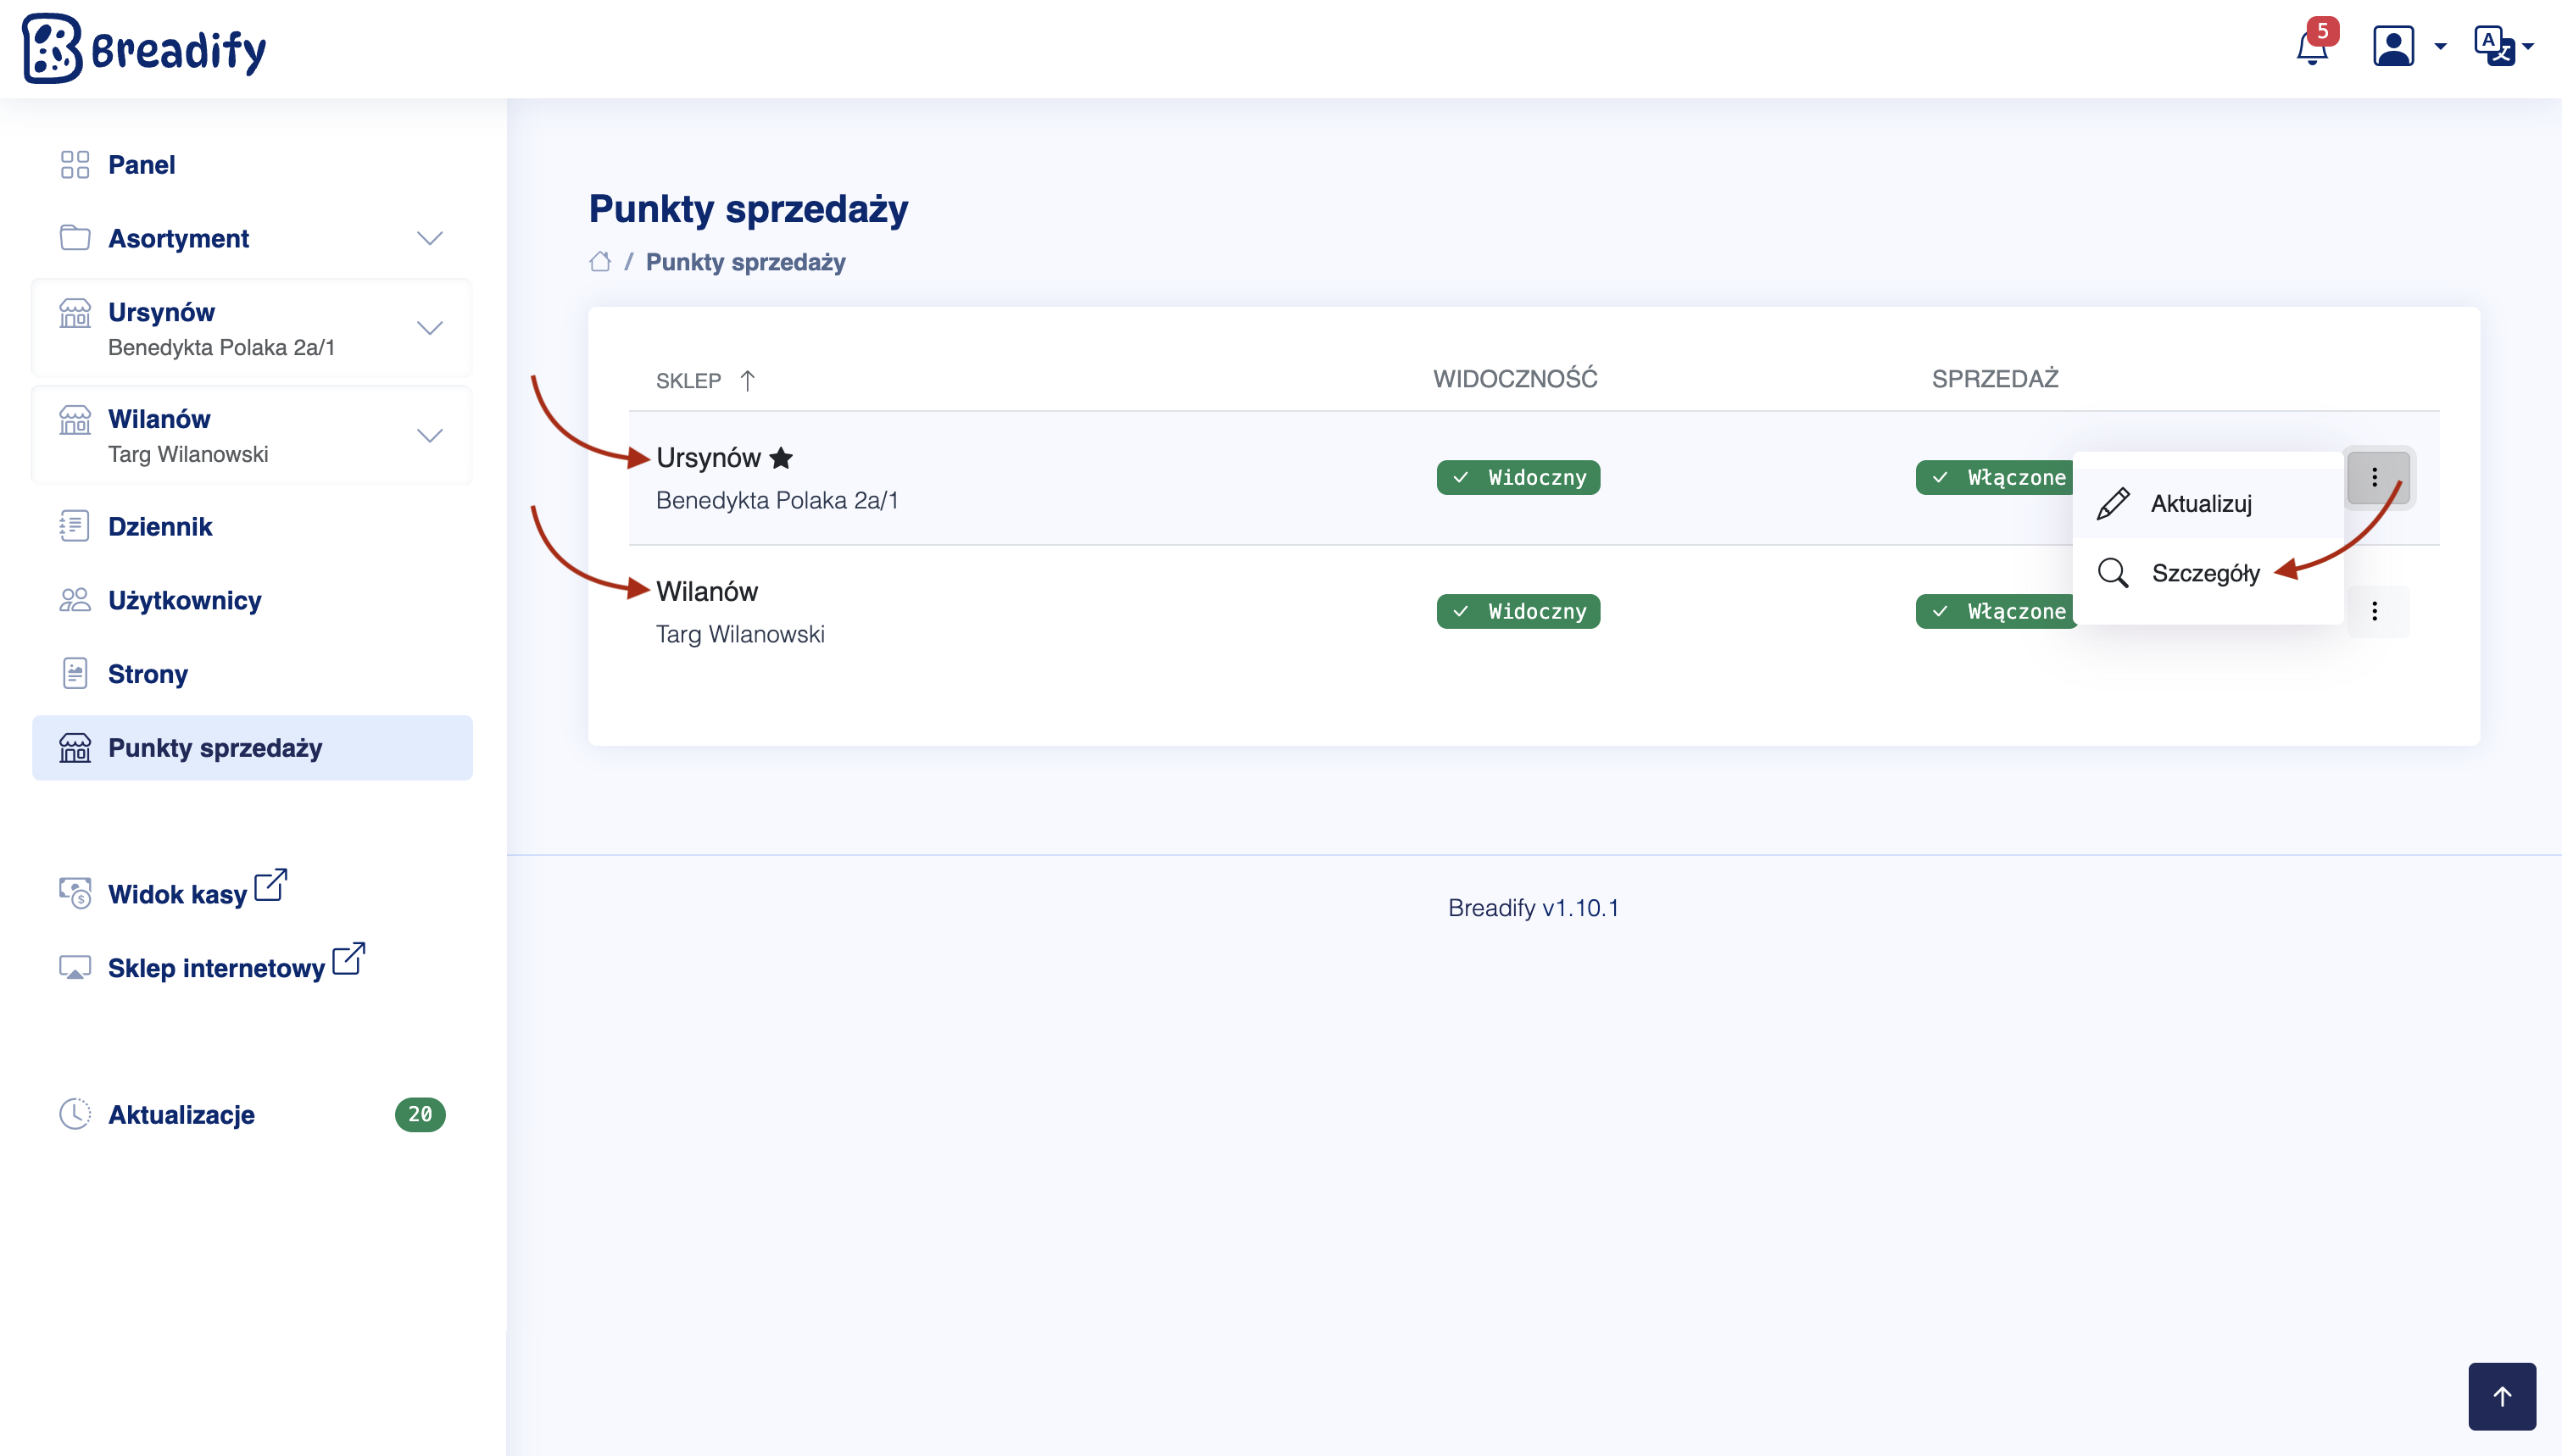
Task: Select Aktualizuj from the context menu
Action: 2200,504
